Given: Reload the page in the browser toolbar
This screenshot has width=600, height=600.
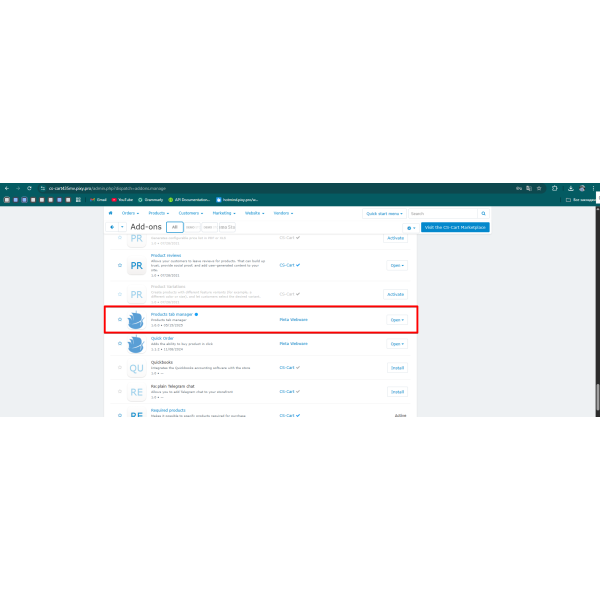Looking at the screenshot, I should [x=29, y=188].
